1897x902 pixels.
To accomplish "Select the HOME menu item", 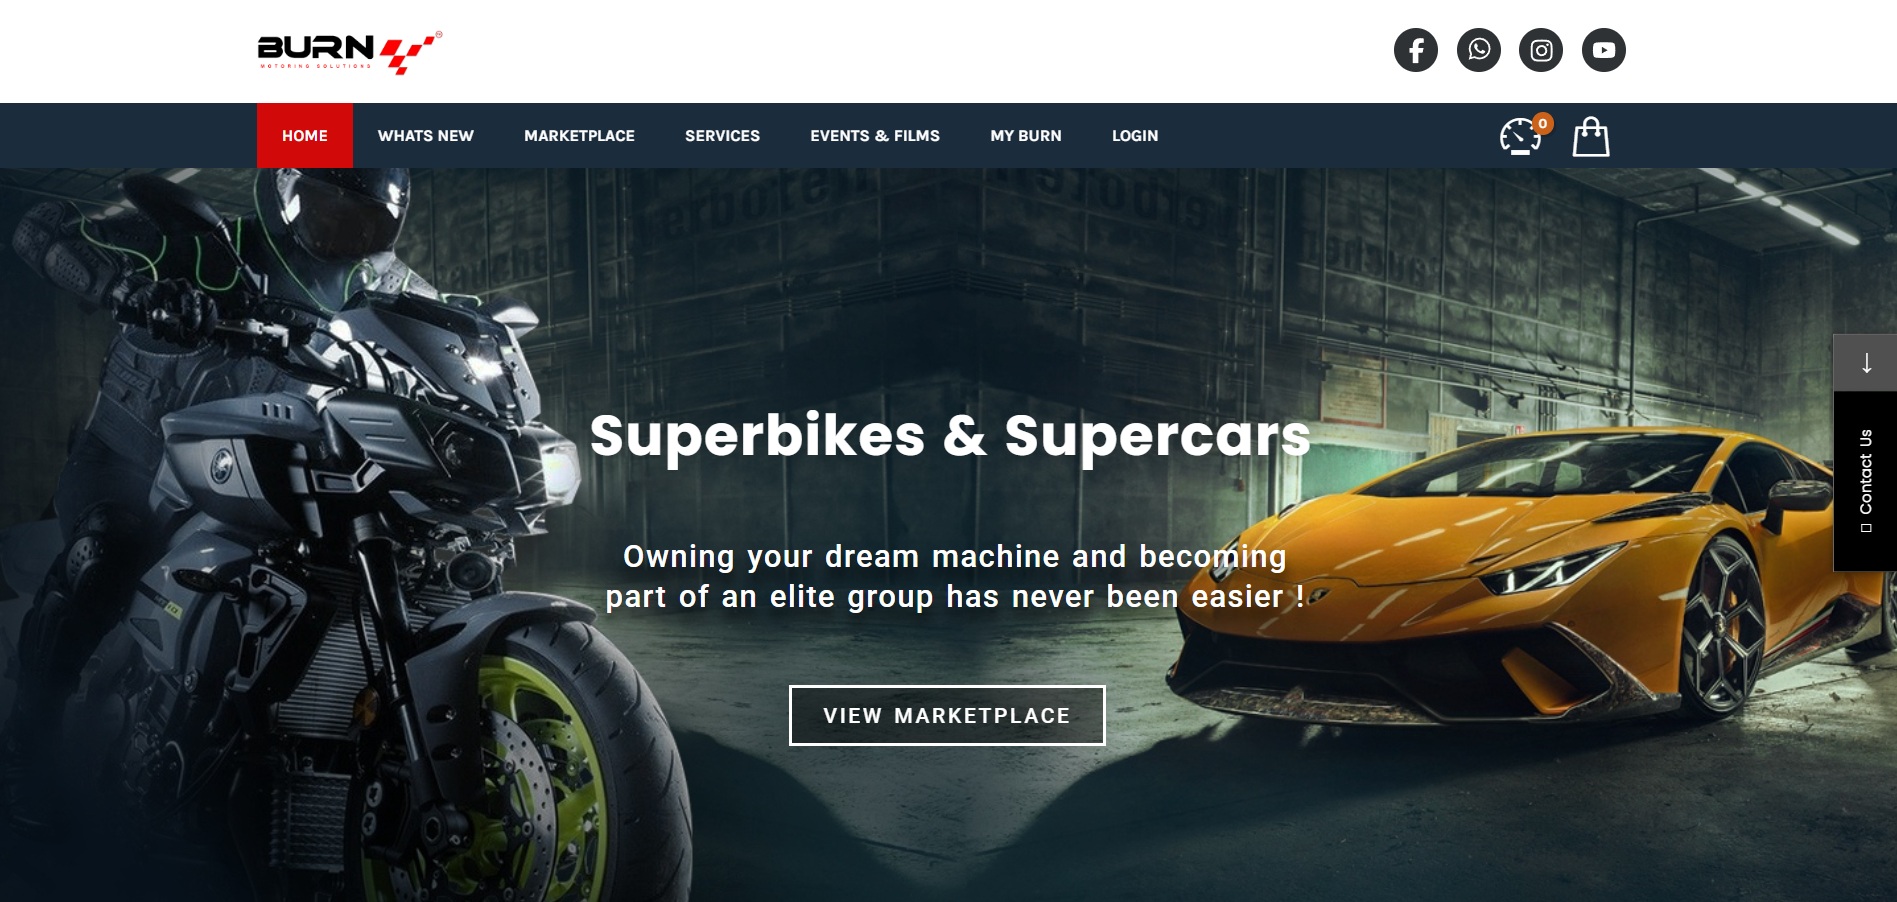I will coord(305,136).
